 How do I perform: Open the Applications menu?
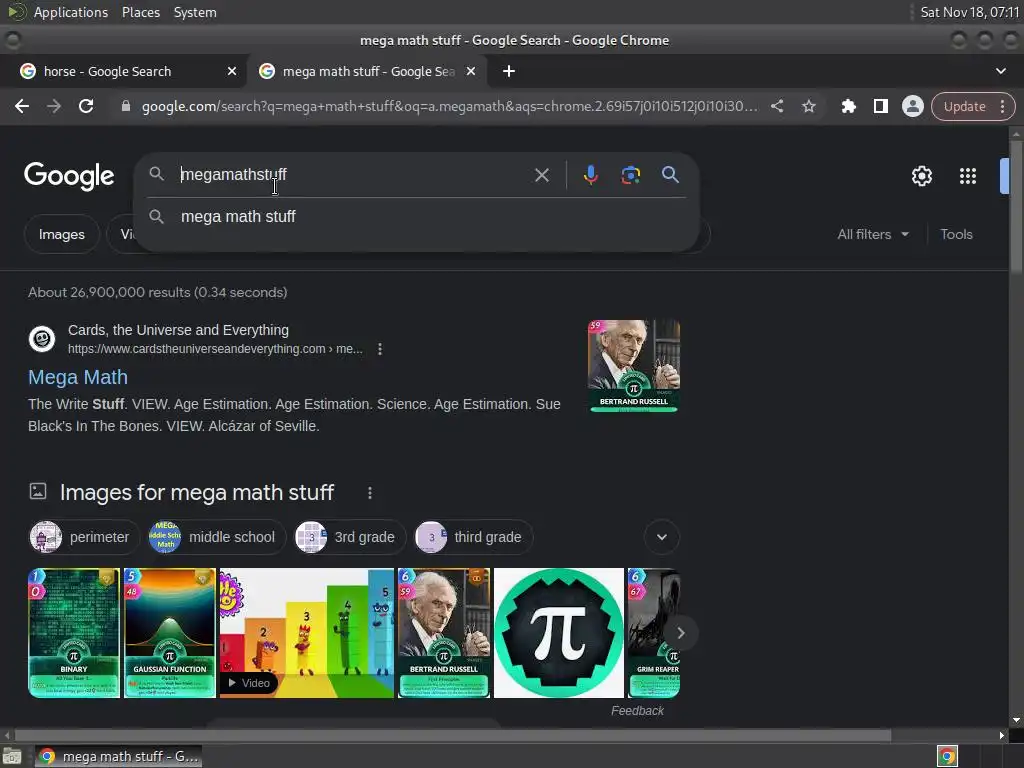pyautogui.click(x=71, y=12)
